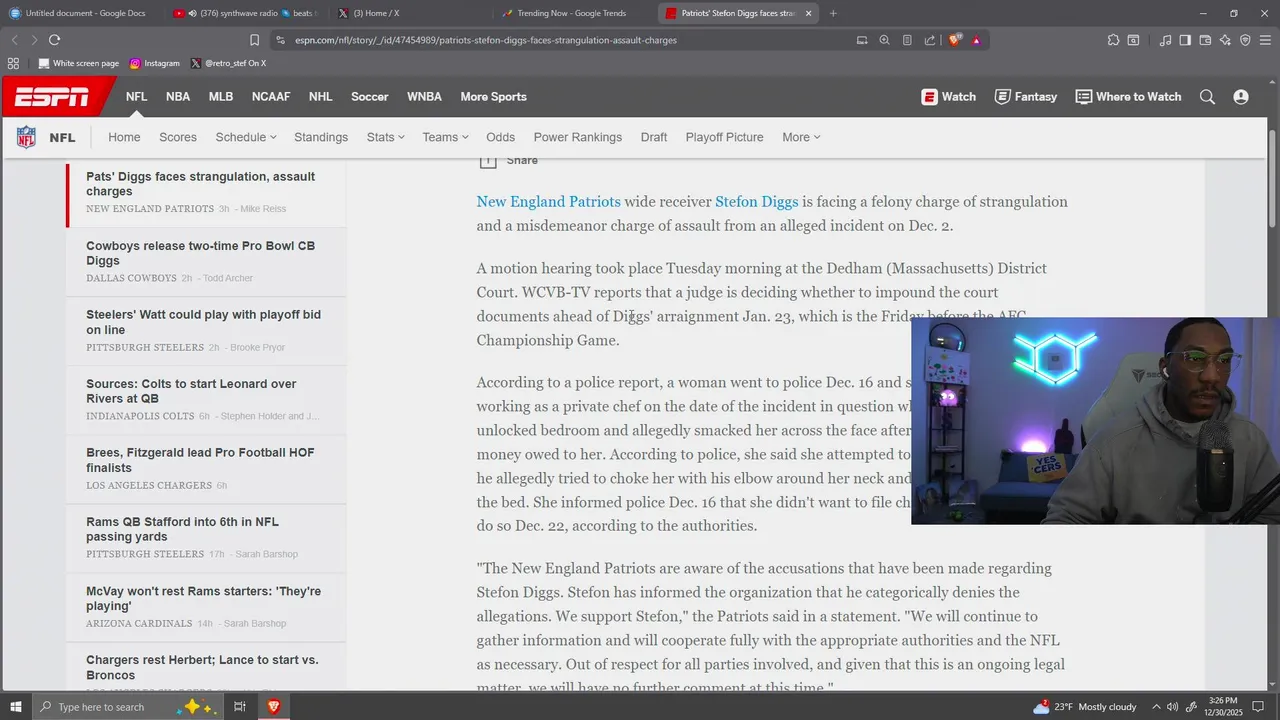Switch to the synthwave radio YouTube tab

tap(245, 13)
